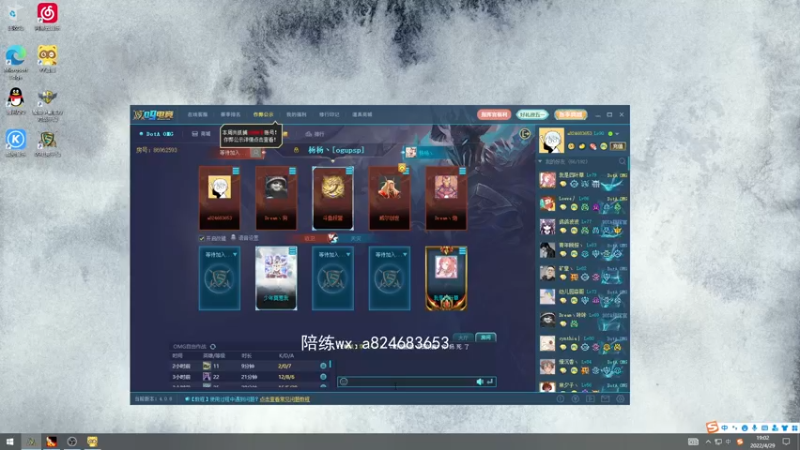The height and width of the screenshot is (450, 800).
Task: Toggle the checkbox below the a824683653 card
Action: click(202, 238)
